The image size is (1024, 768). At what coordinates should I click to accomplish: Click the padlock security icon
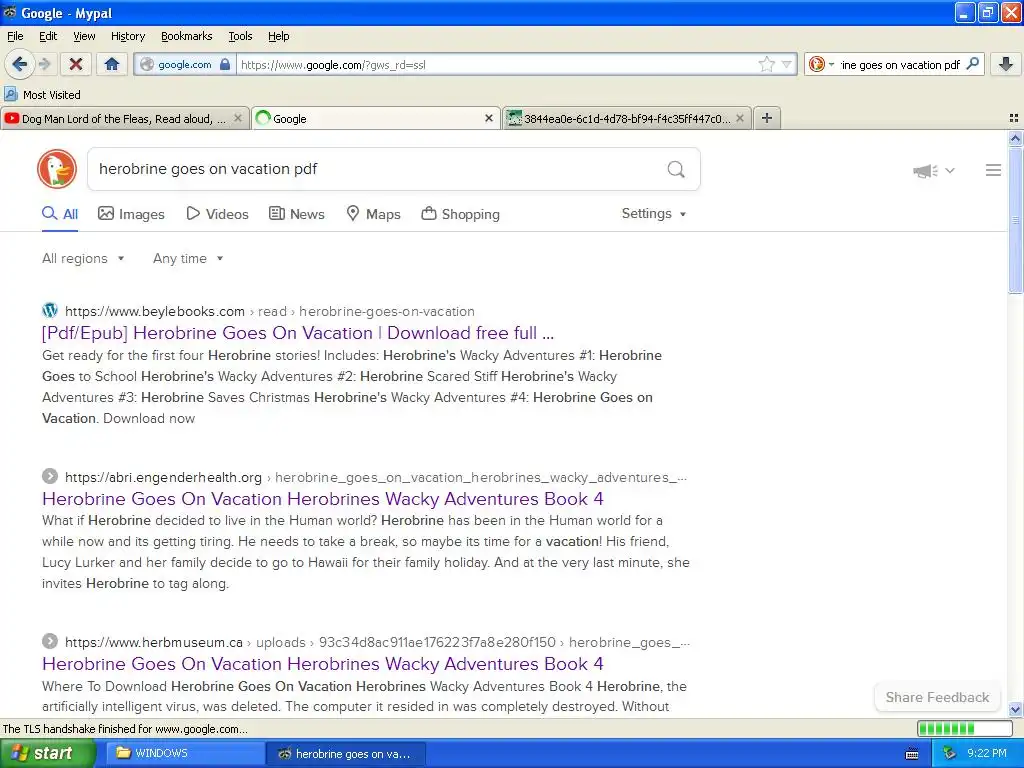225,64
